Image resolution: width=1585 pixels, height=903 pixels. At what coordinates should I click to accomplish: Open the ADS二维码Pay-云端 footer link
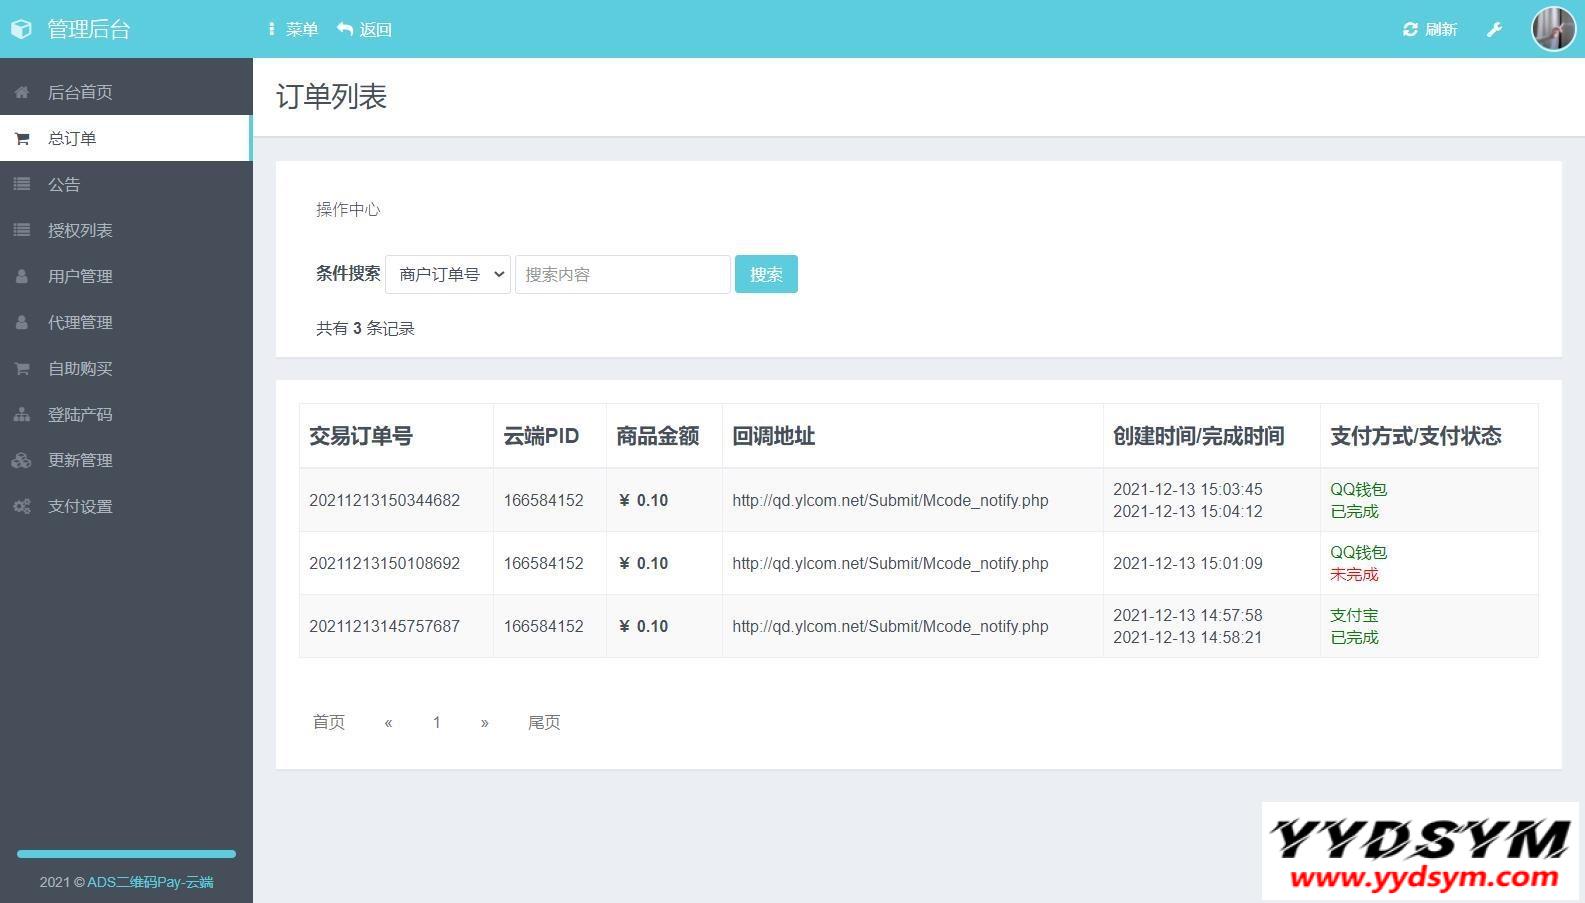pos(150,882)
